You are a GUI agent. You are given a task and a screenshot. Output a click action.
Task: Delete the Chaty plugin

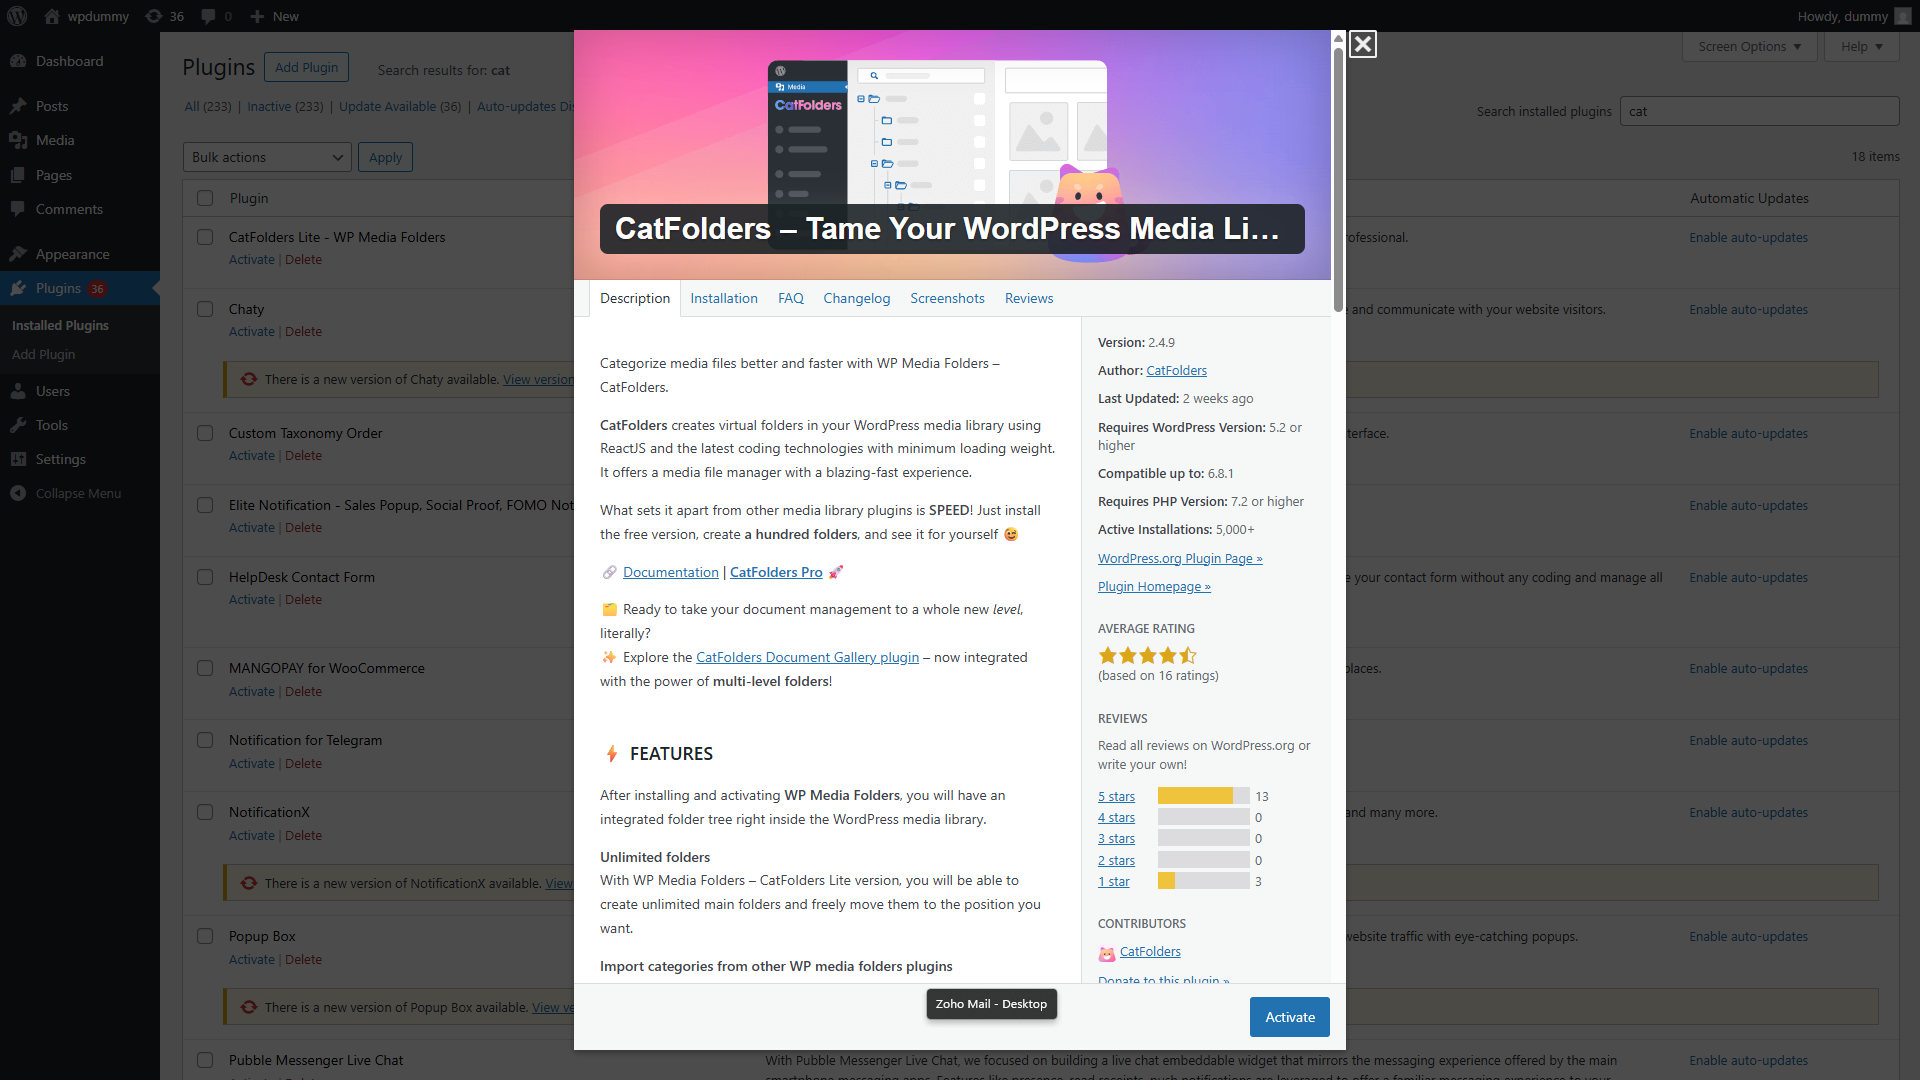[303, 331]
